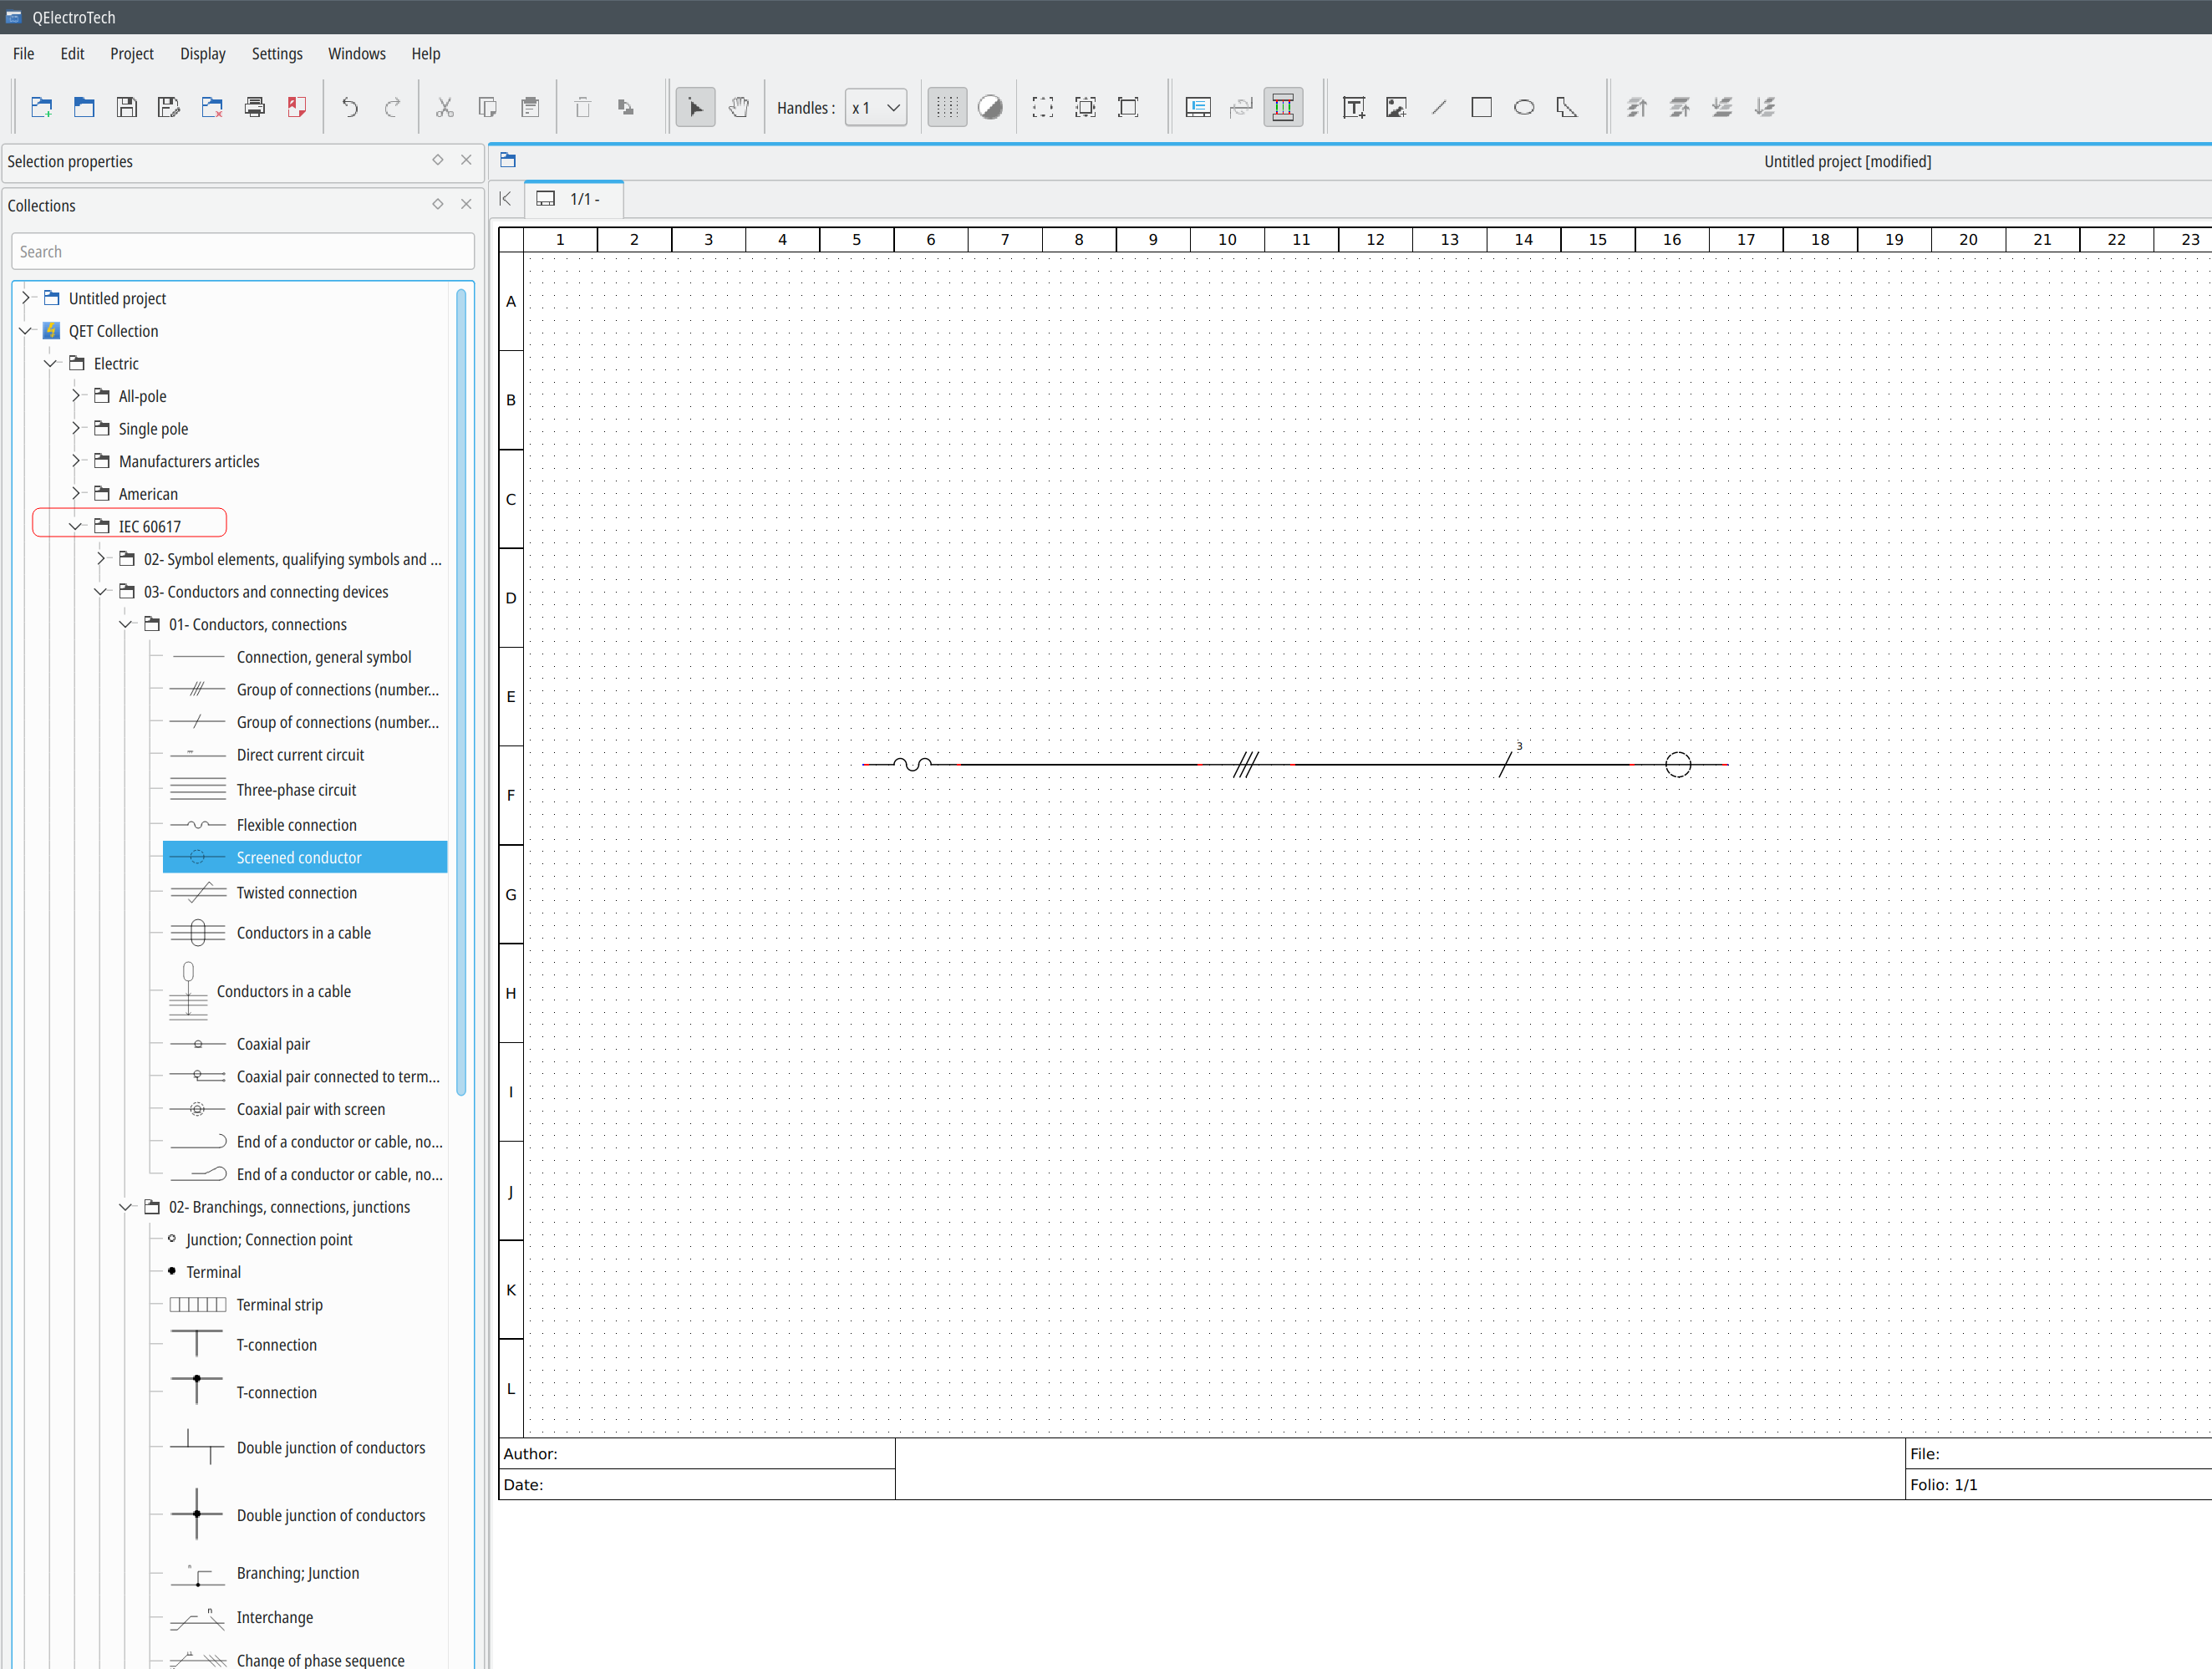Image resolution: width=2212 pixels, height=1669 pixels.
Task: Expand the Untitled project tree node
Action: [x=27, y=298]
